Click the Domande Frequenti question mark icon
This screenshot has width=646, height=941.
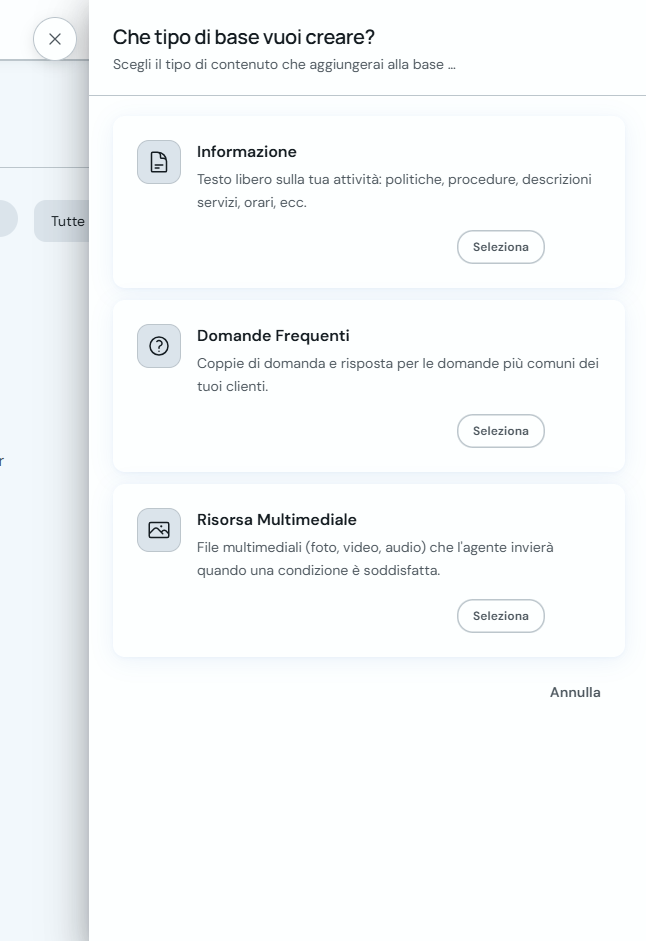point(159,346)
